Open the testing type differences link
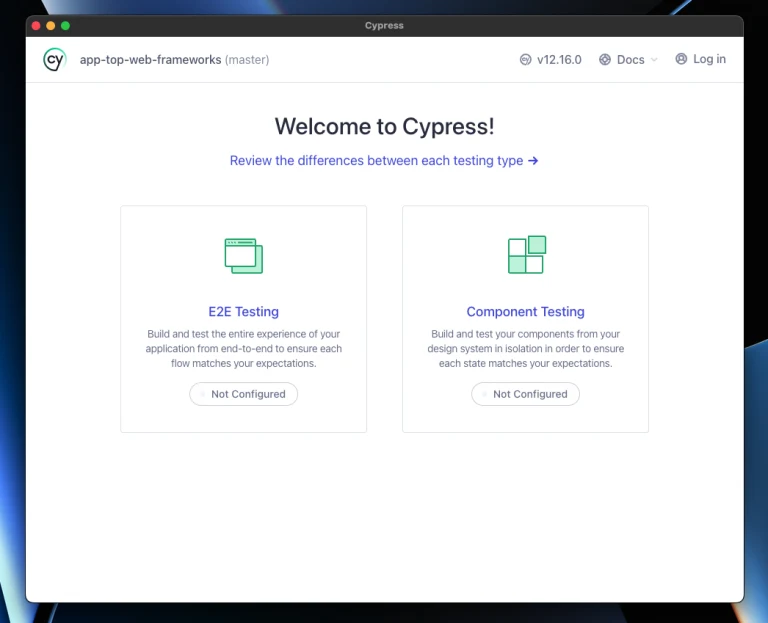 pos(384,161)
